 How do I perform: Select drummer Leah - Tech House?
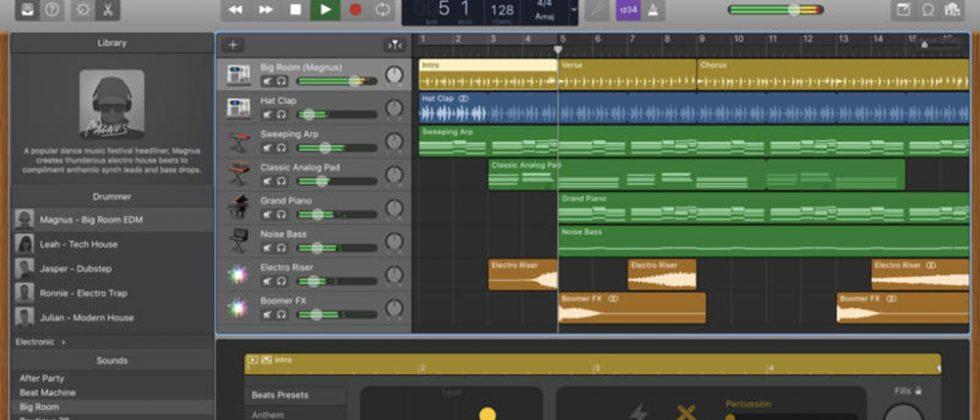tap(112, 244)
